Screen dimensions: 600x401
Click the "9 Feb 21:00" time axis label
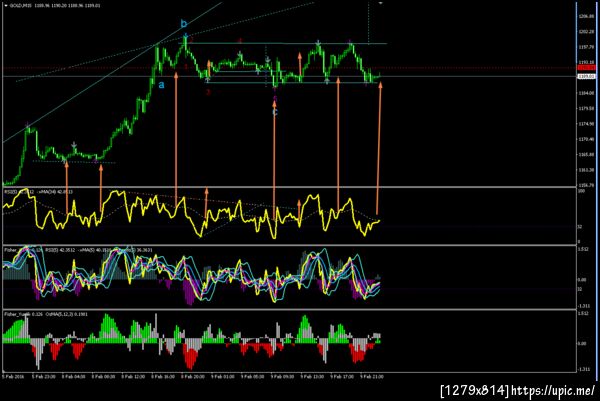click(372, 377)
